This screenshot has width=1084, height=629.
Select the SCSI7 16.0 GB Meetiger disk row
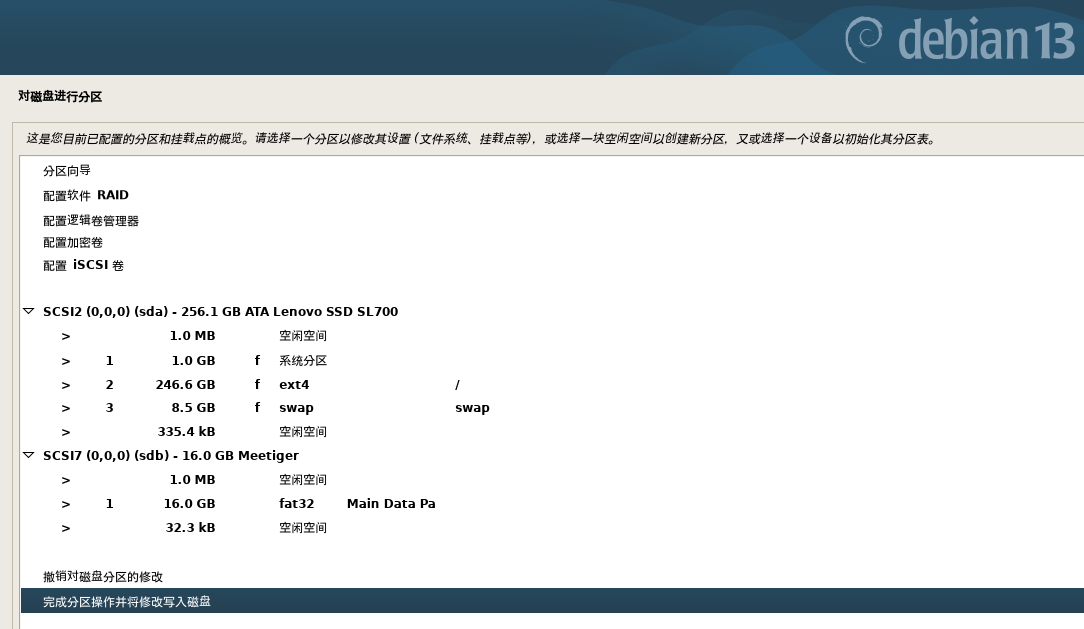(x=170, y=456)
